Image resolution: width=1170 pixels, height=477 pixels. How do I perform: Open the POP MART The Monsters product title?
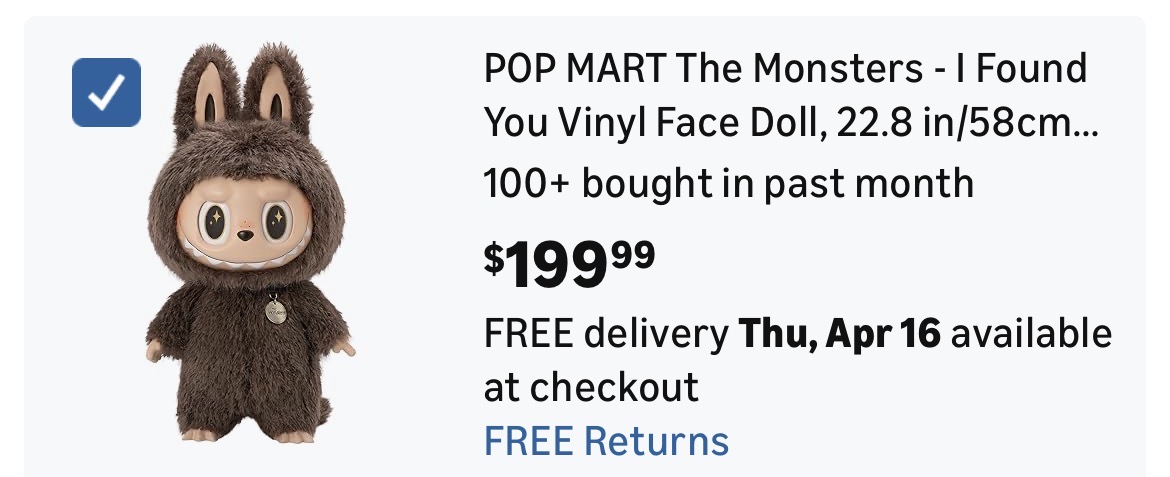[785, 70]
